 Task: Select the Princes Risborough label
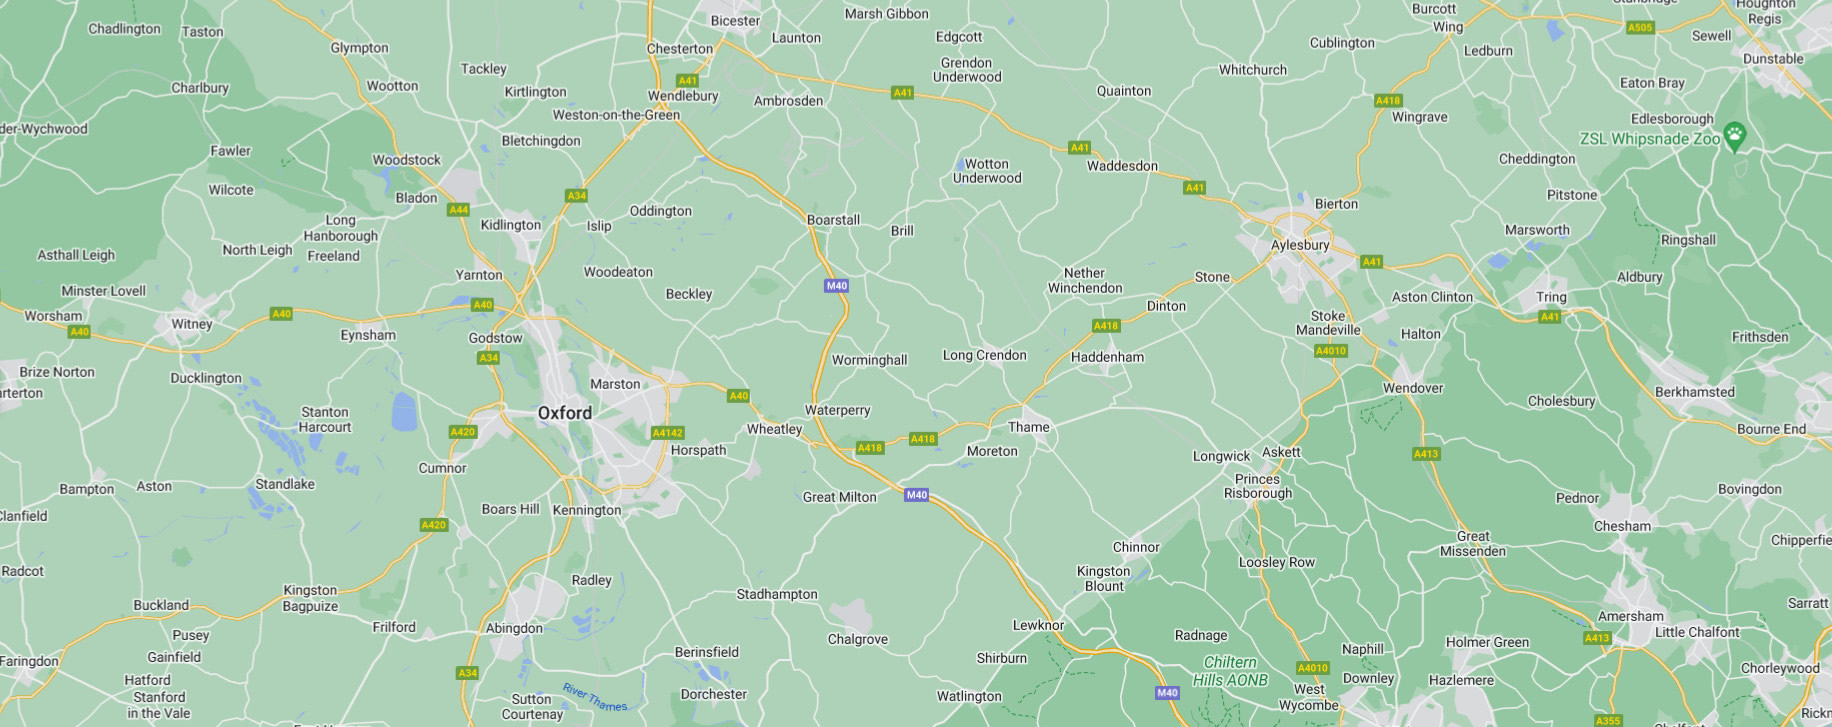click(1258, 486)
